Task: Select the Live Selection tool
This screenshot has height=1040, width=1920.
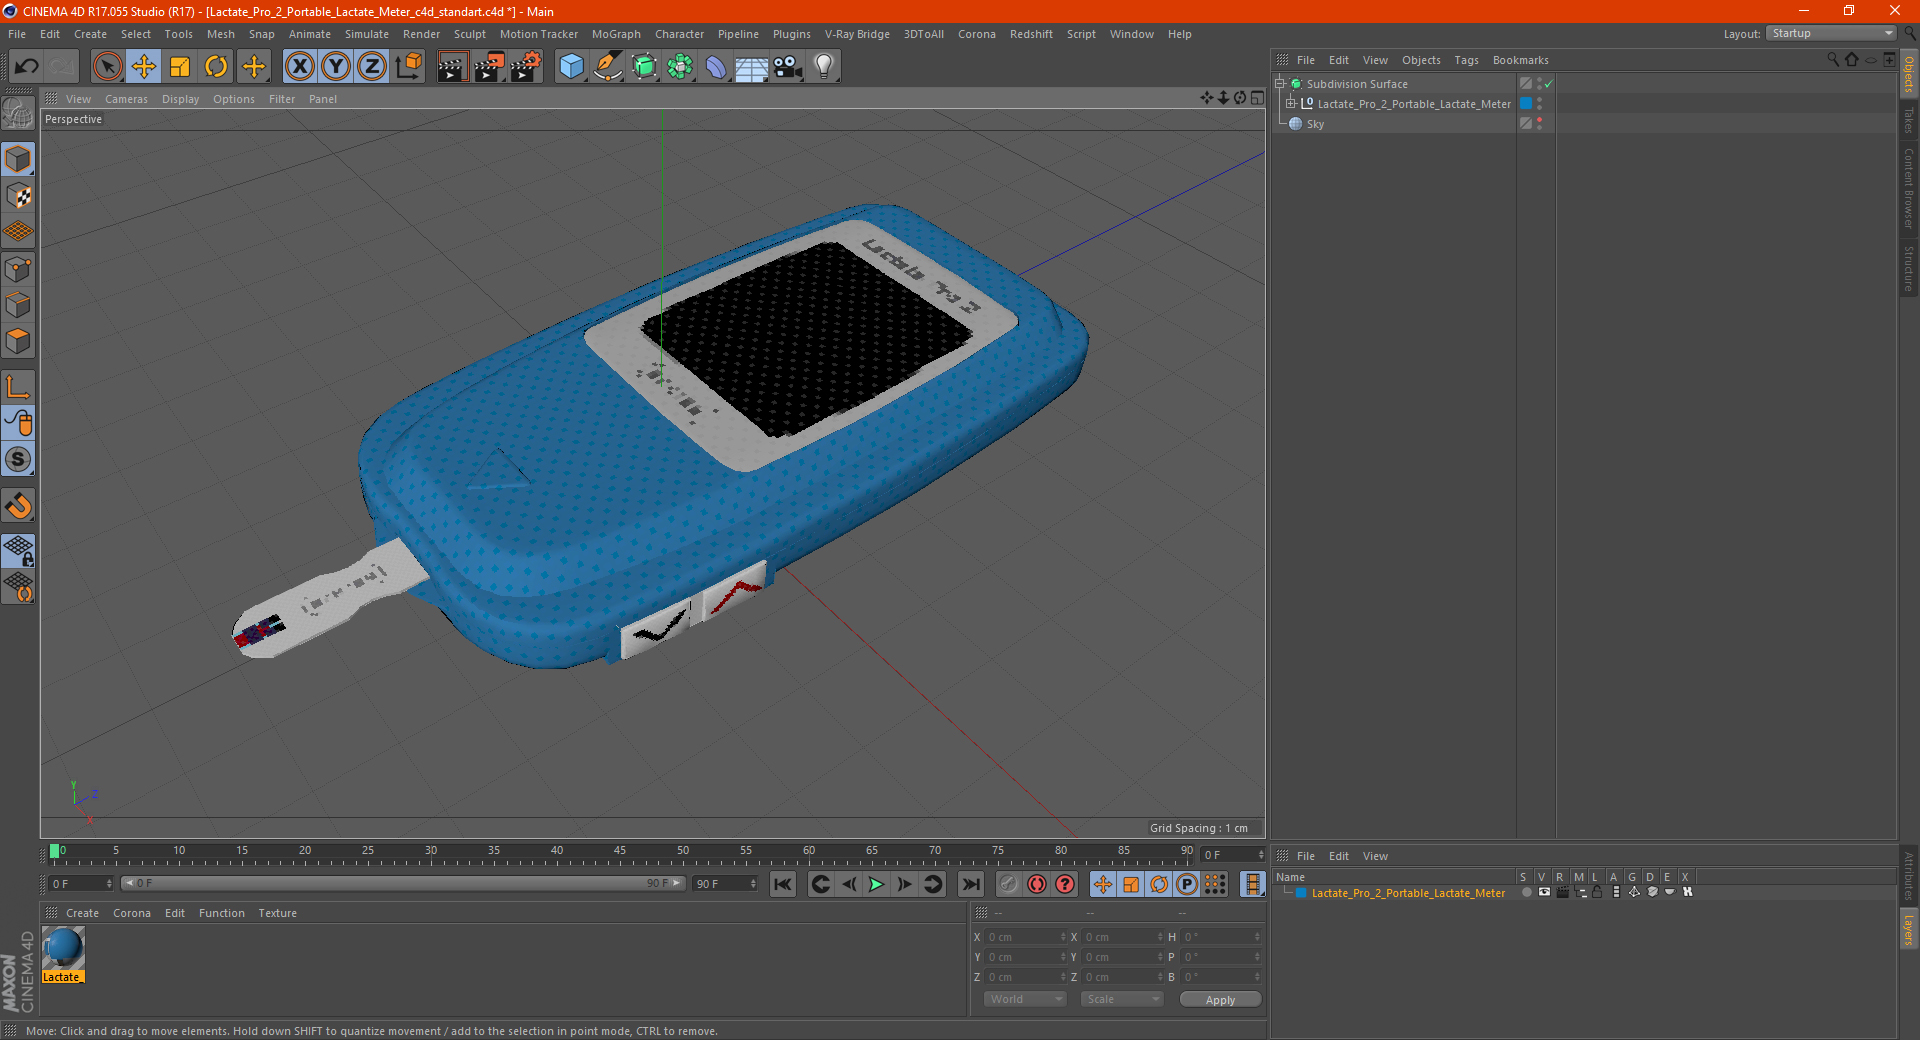Action: [107, 67]
